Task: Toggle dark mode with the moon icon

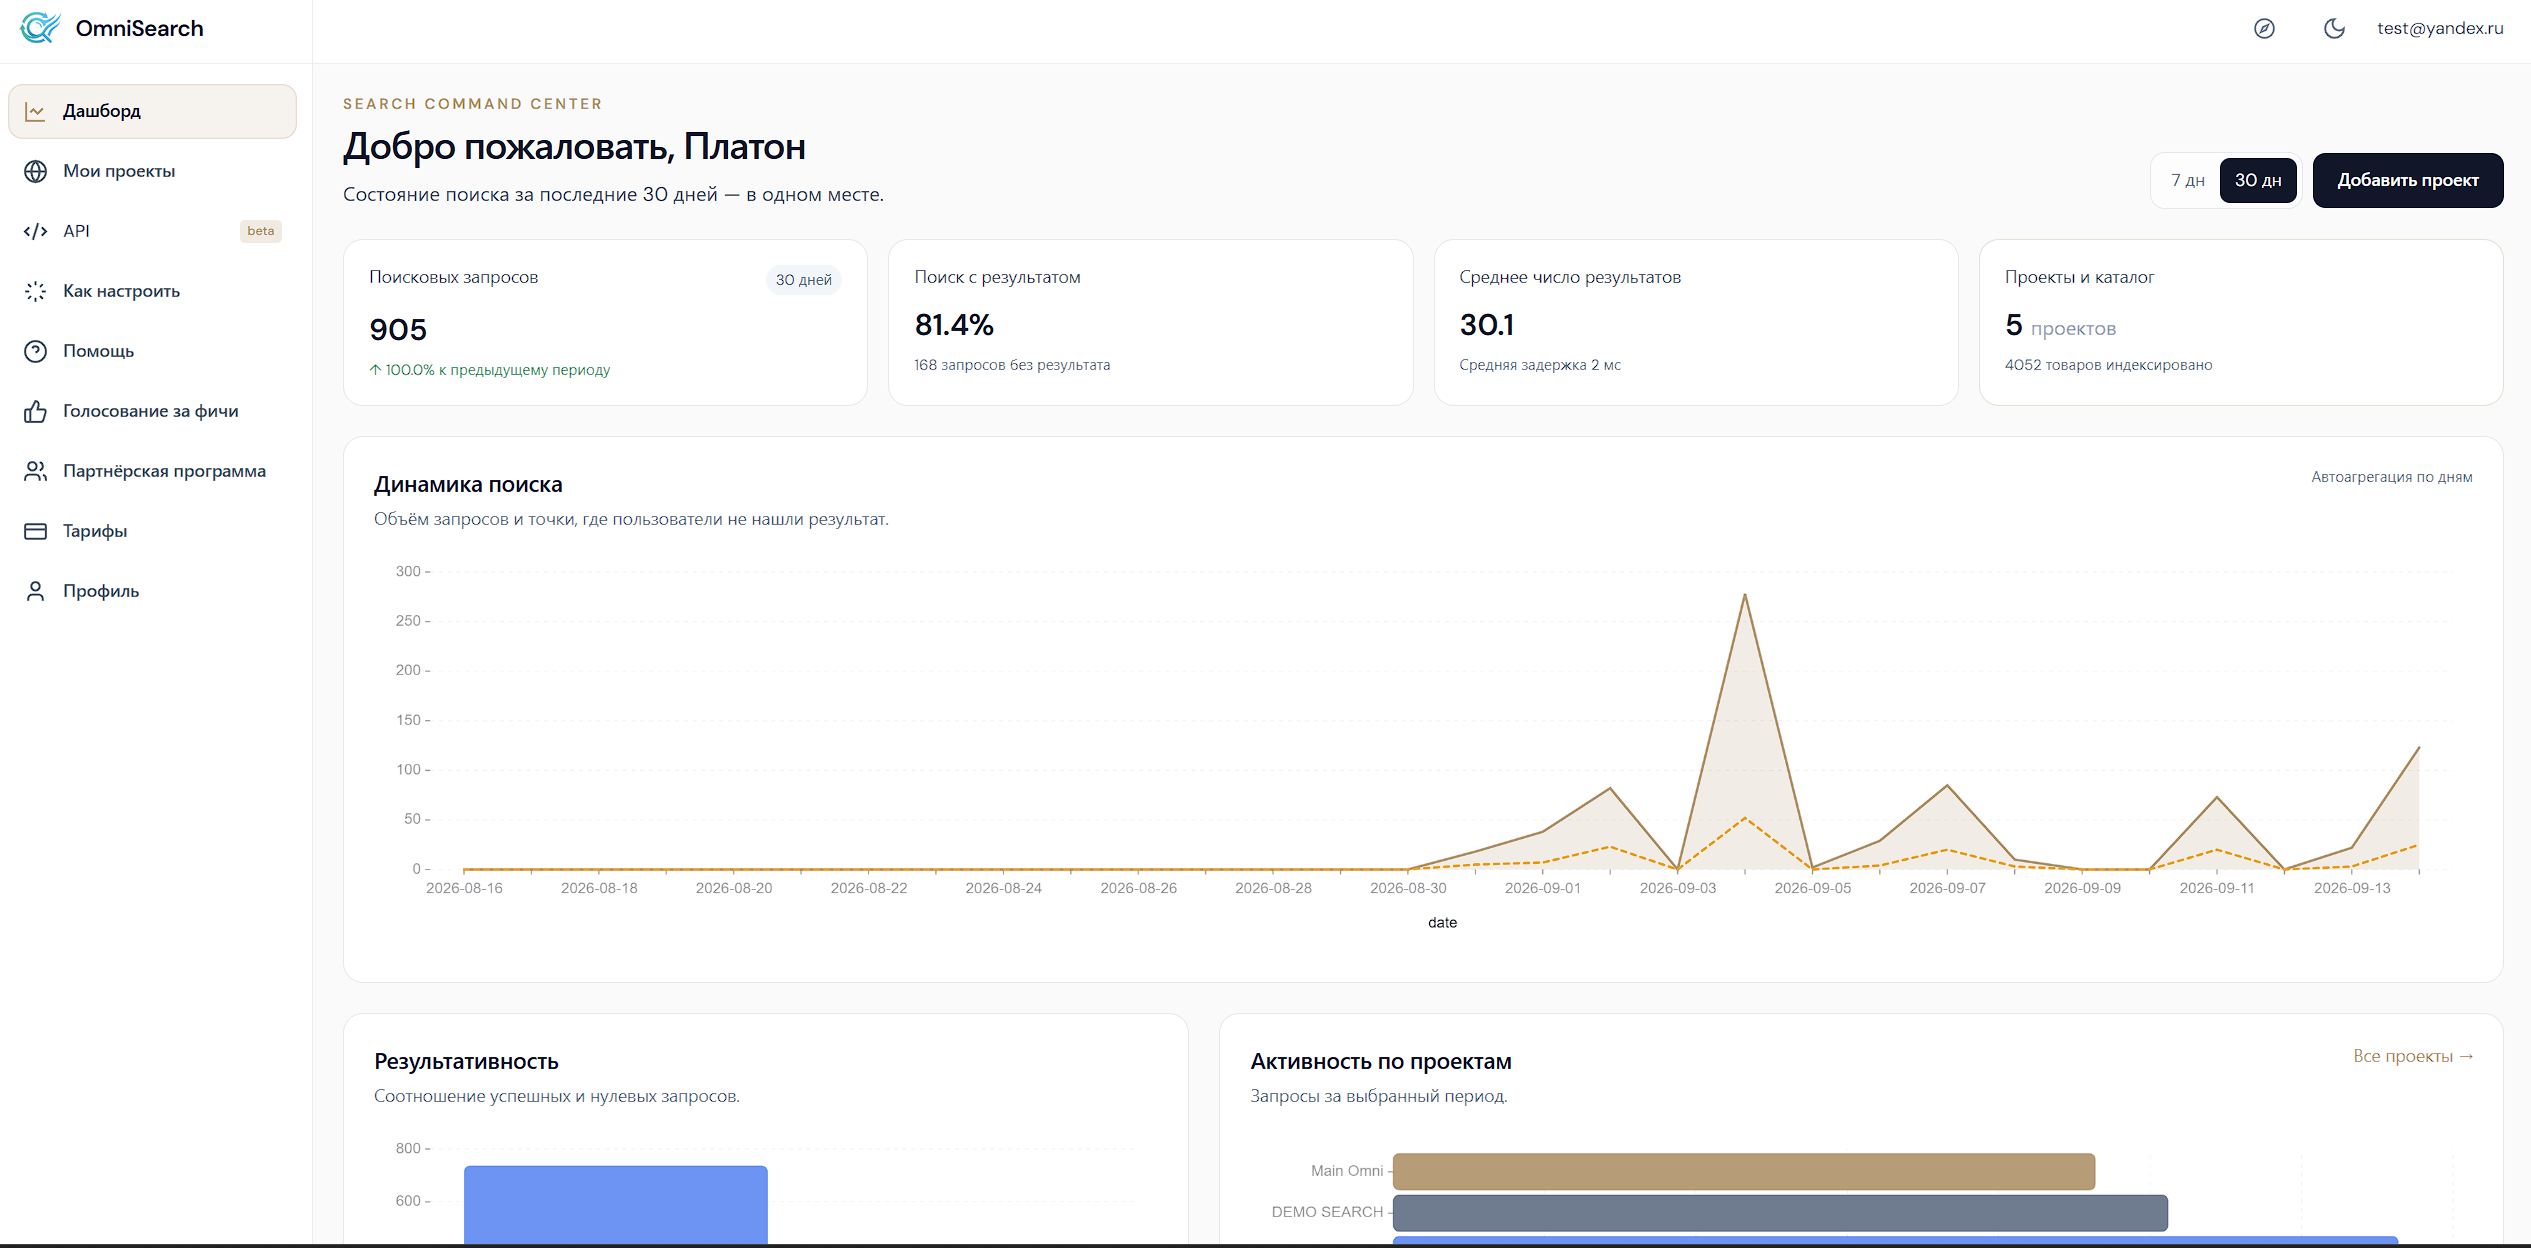Action: click(x=2334, y=29)
